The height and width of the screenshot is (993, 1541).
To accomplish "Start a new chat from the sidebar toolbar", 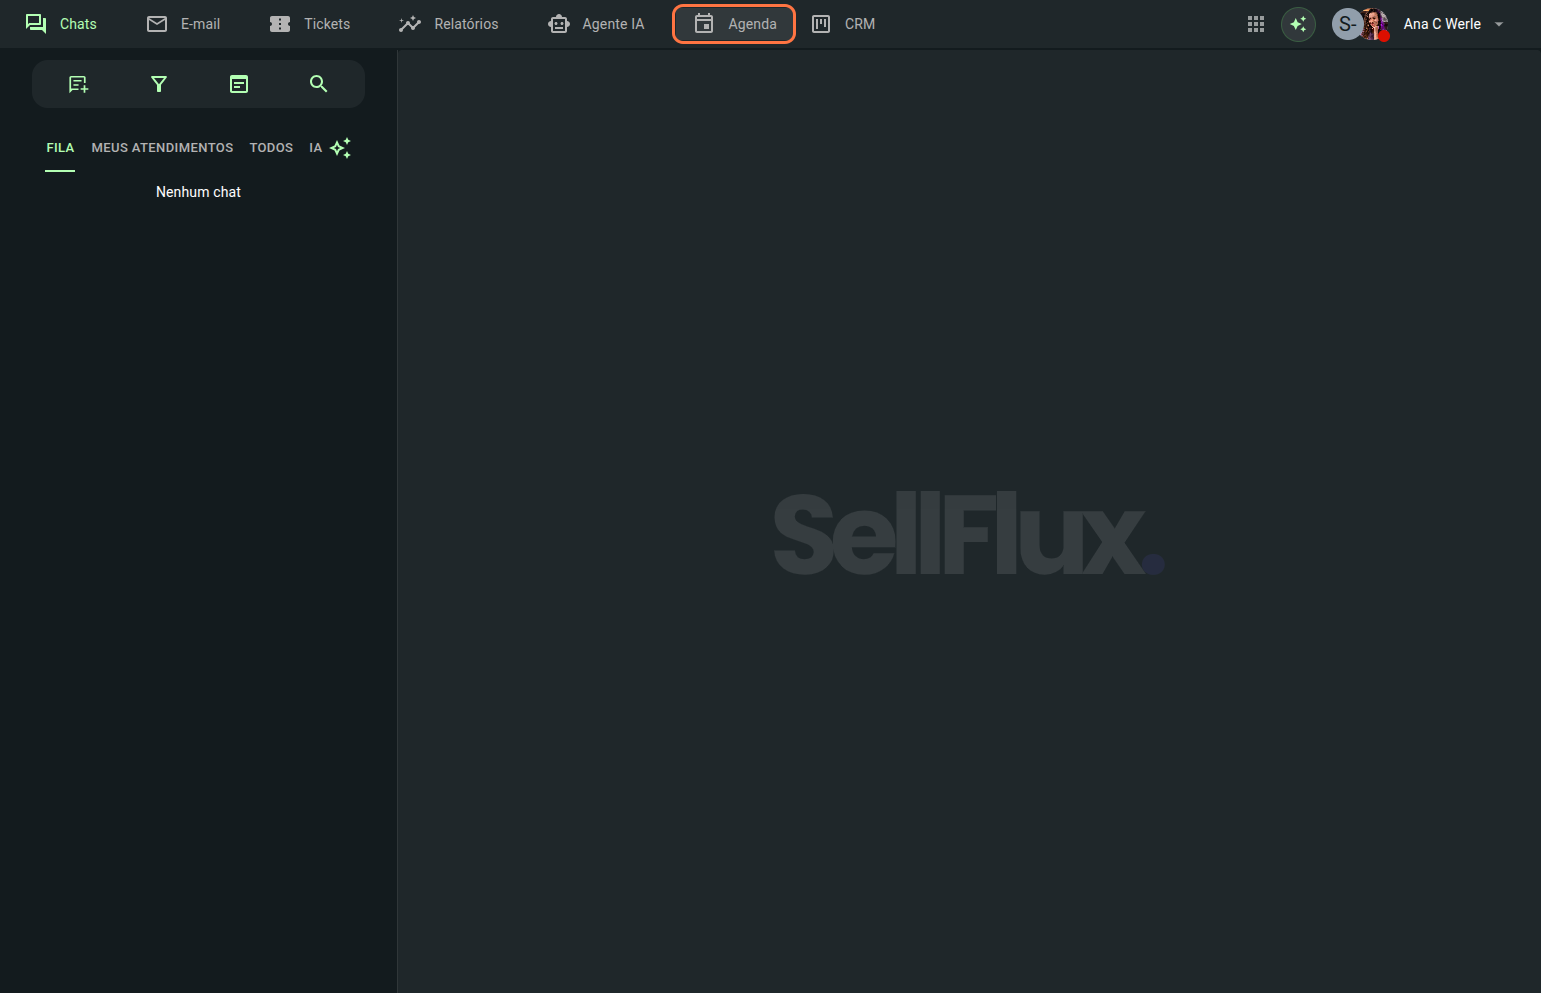I will 78,84.
